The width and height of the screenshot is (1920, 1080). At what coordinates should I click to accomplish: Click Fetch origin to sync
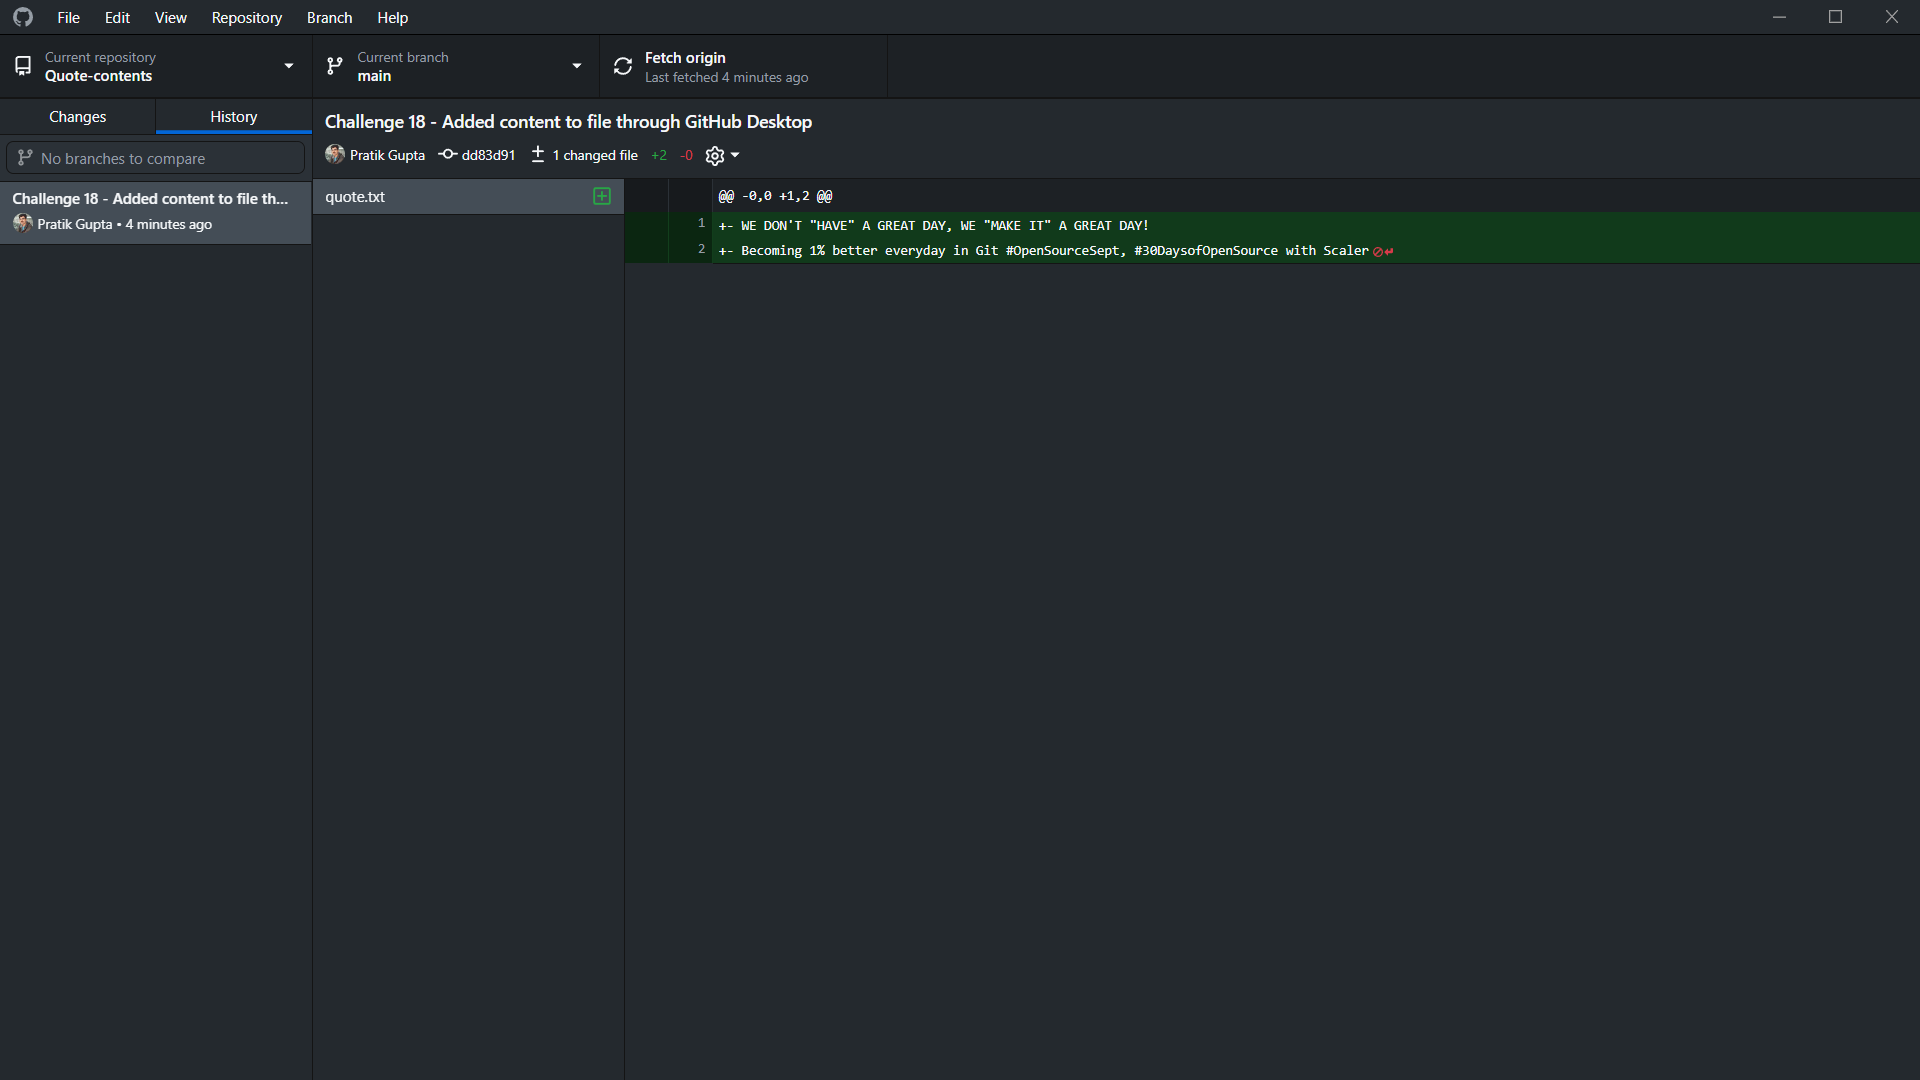pos(685,66)
